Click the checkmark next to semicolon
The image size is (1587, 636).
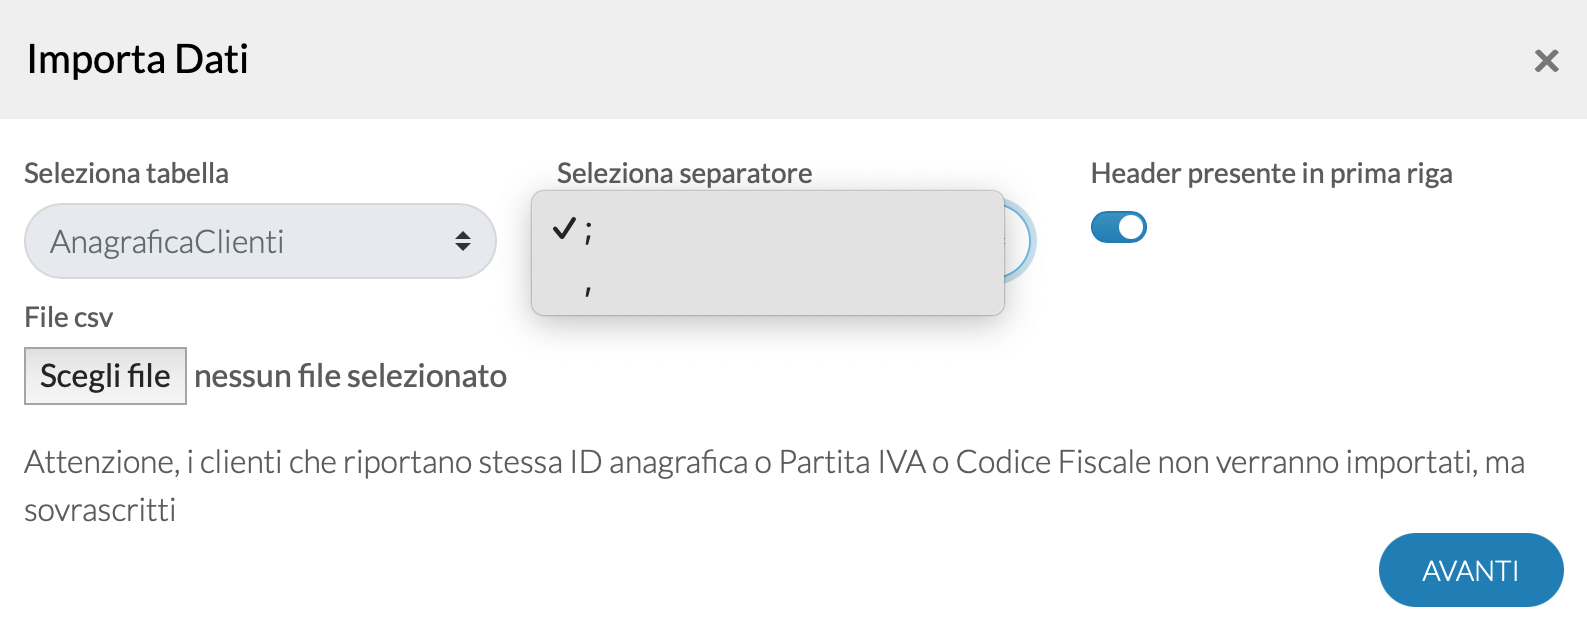pyautogui.click(x=564, y=229)
